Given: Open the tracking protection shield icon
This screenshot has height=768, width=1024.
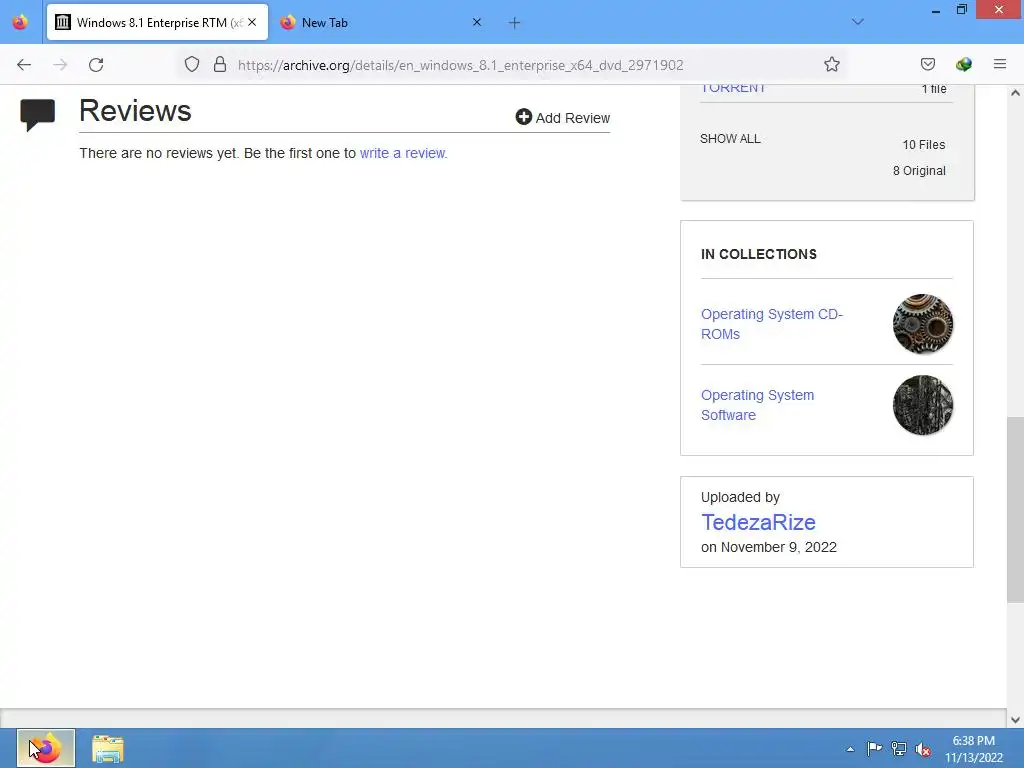Looking at the screenshot, I should [x=191, y=64].
